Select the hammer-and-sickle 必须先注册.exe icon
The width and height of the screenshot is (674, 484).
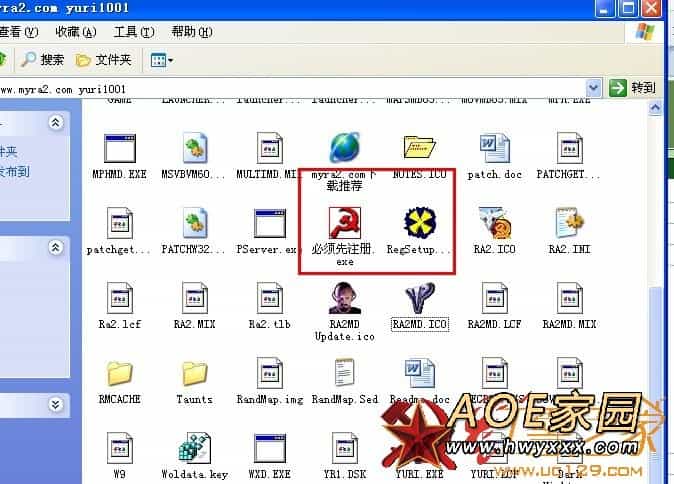pos(344,223)
